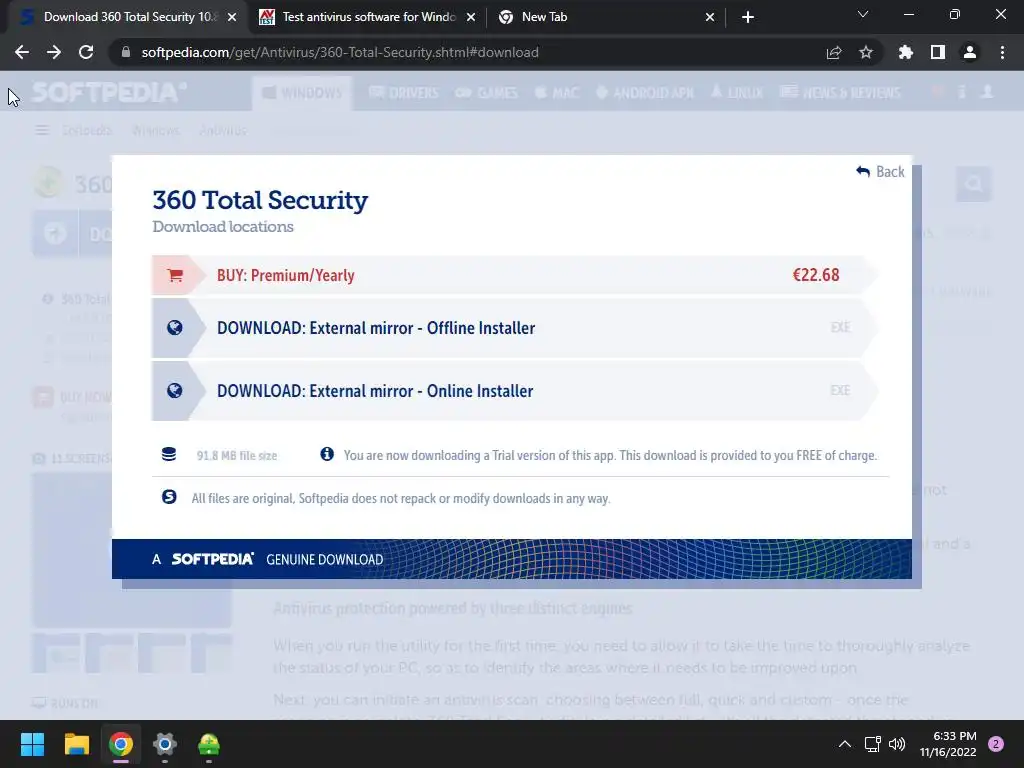Open the Chrome extensions puzzle icon

coord(906,52)
